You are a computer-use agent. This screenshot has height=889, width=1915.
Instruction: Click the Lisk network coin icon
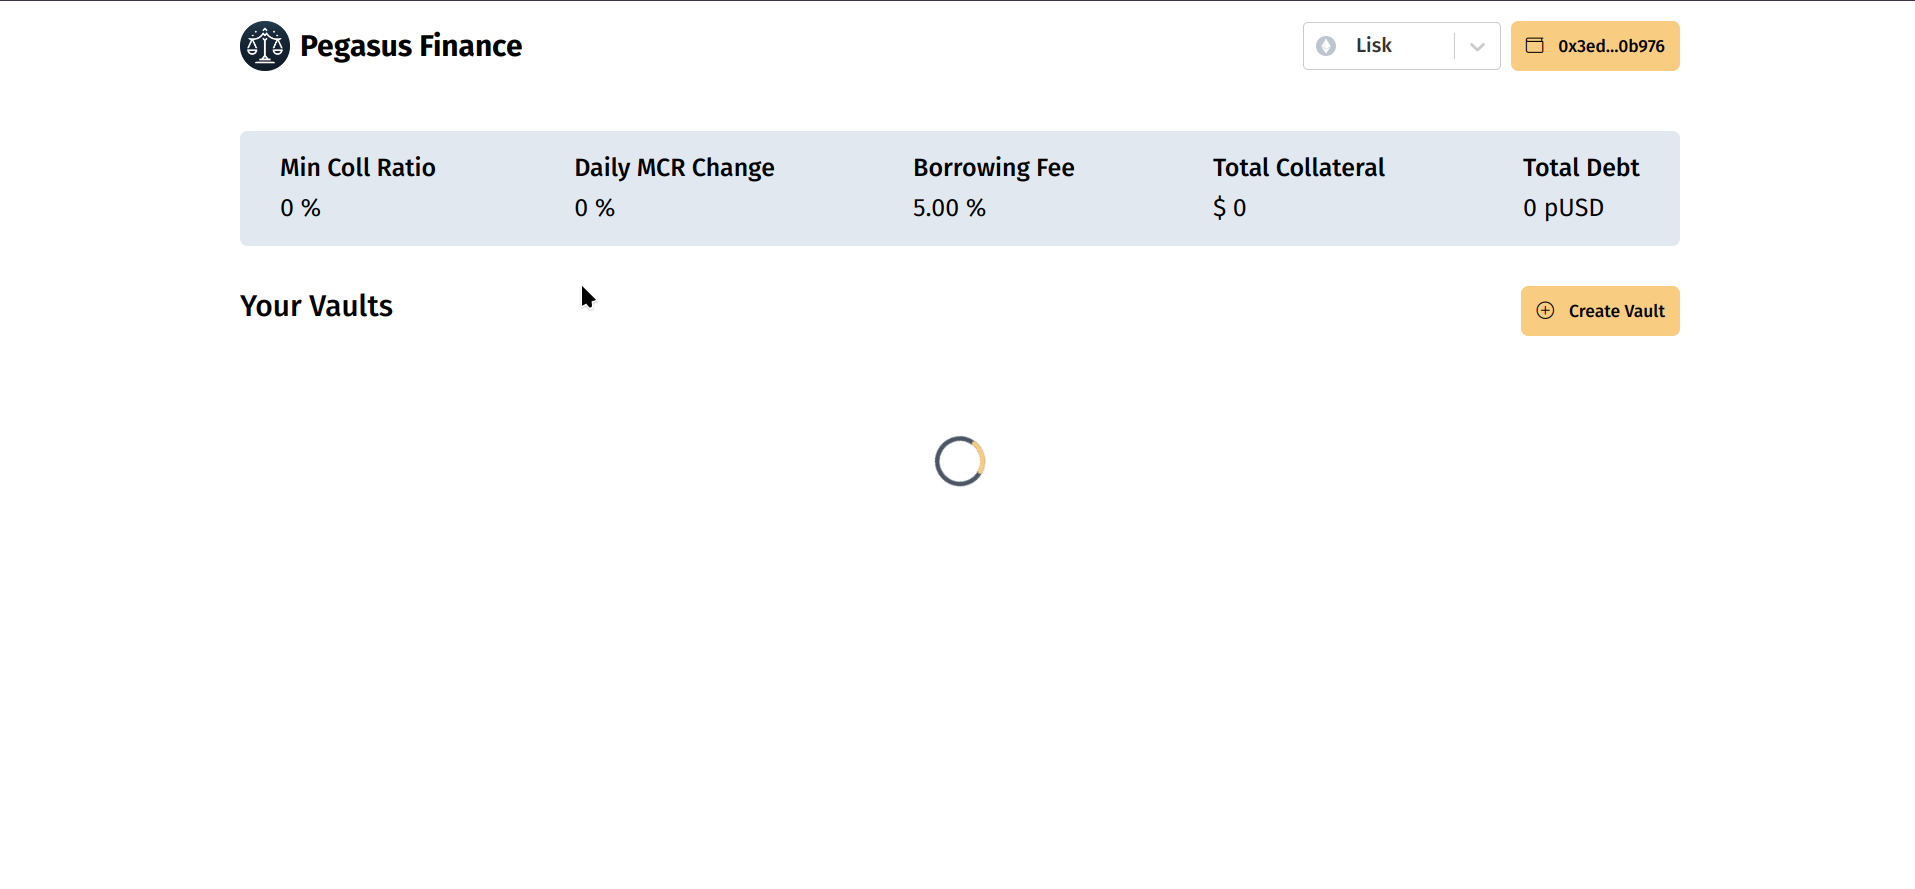click(x=1326, y=46)
